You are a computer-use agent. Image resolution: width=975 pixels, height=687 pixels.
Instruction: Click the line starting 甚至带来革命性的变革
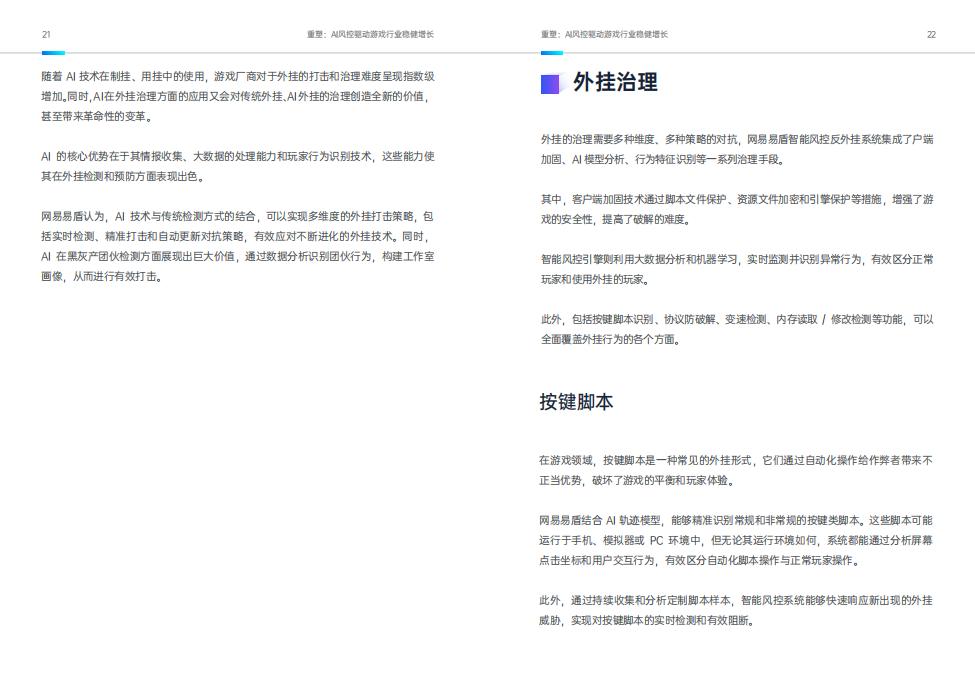pos(97,116)
